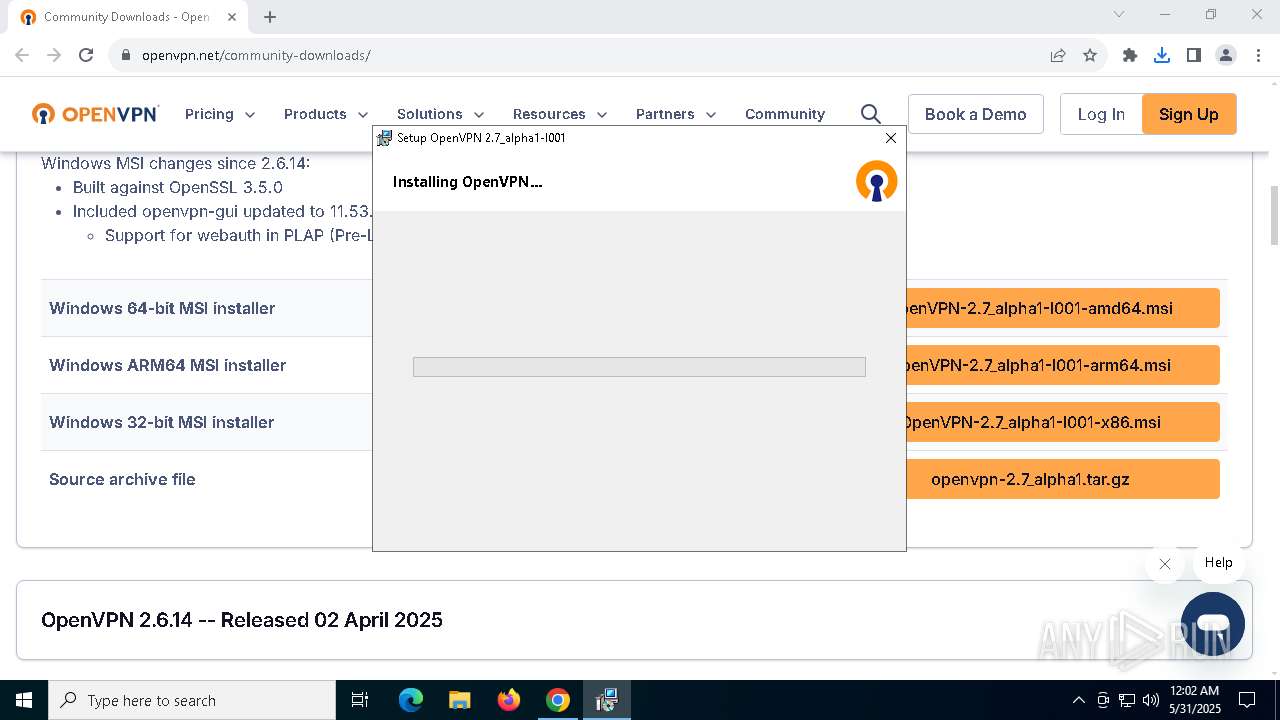Open the Community nav item
Image resolution: width=1280 pixels, height=720 pixels.
(785, 114)
